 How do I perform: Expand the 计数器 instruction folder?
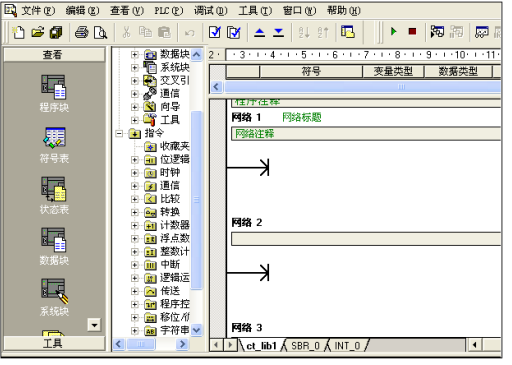[x=134, y=226]
